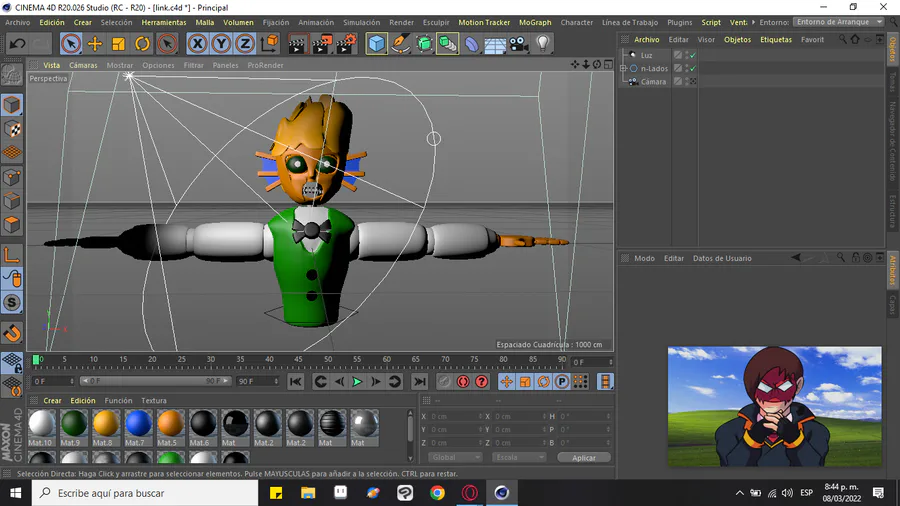Go to end of animation

click(x=420, y=382)
